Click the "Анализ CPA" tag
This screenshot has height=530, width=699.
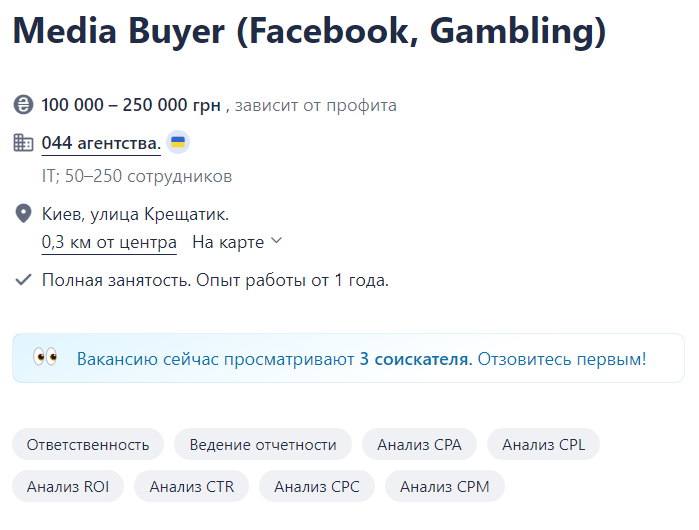[419, 445]
